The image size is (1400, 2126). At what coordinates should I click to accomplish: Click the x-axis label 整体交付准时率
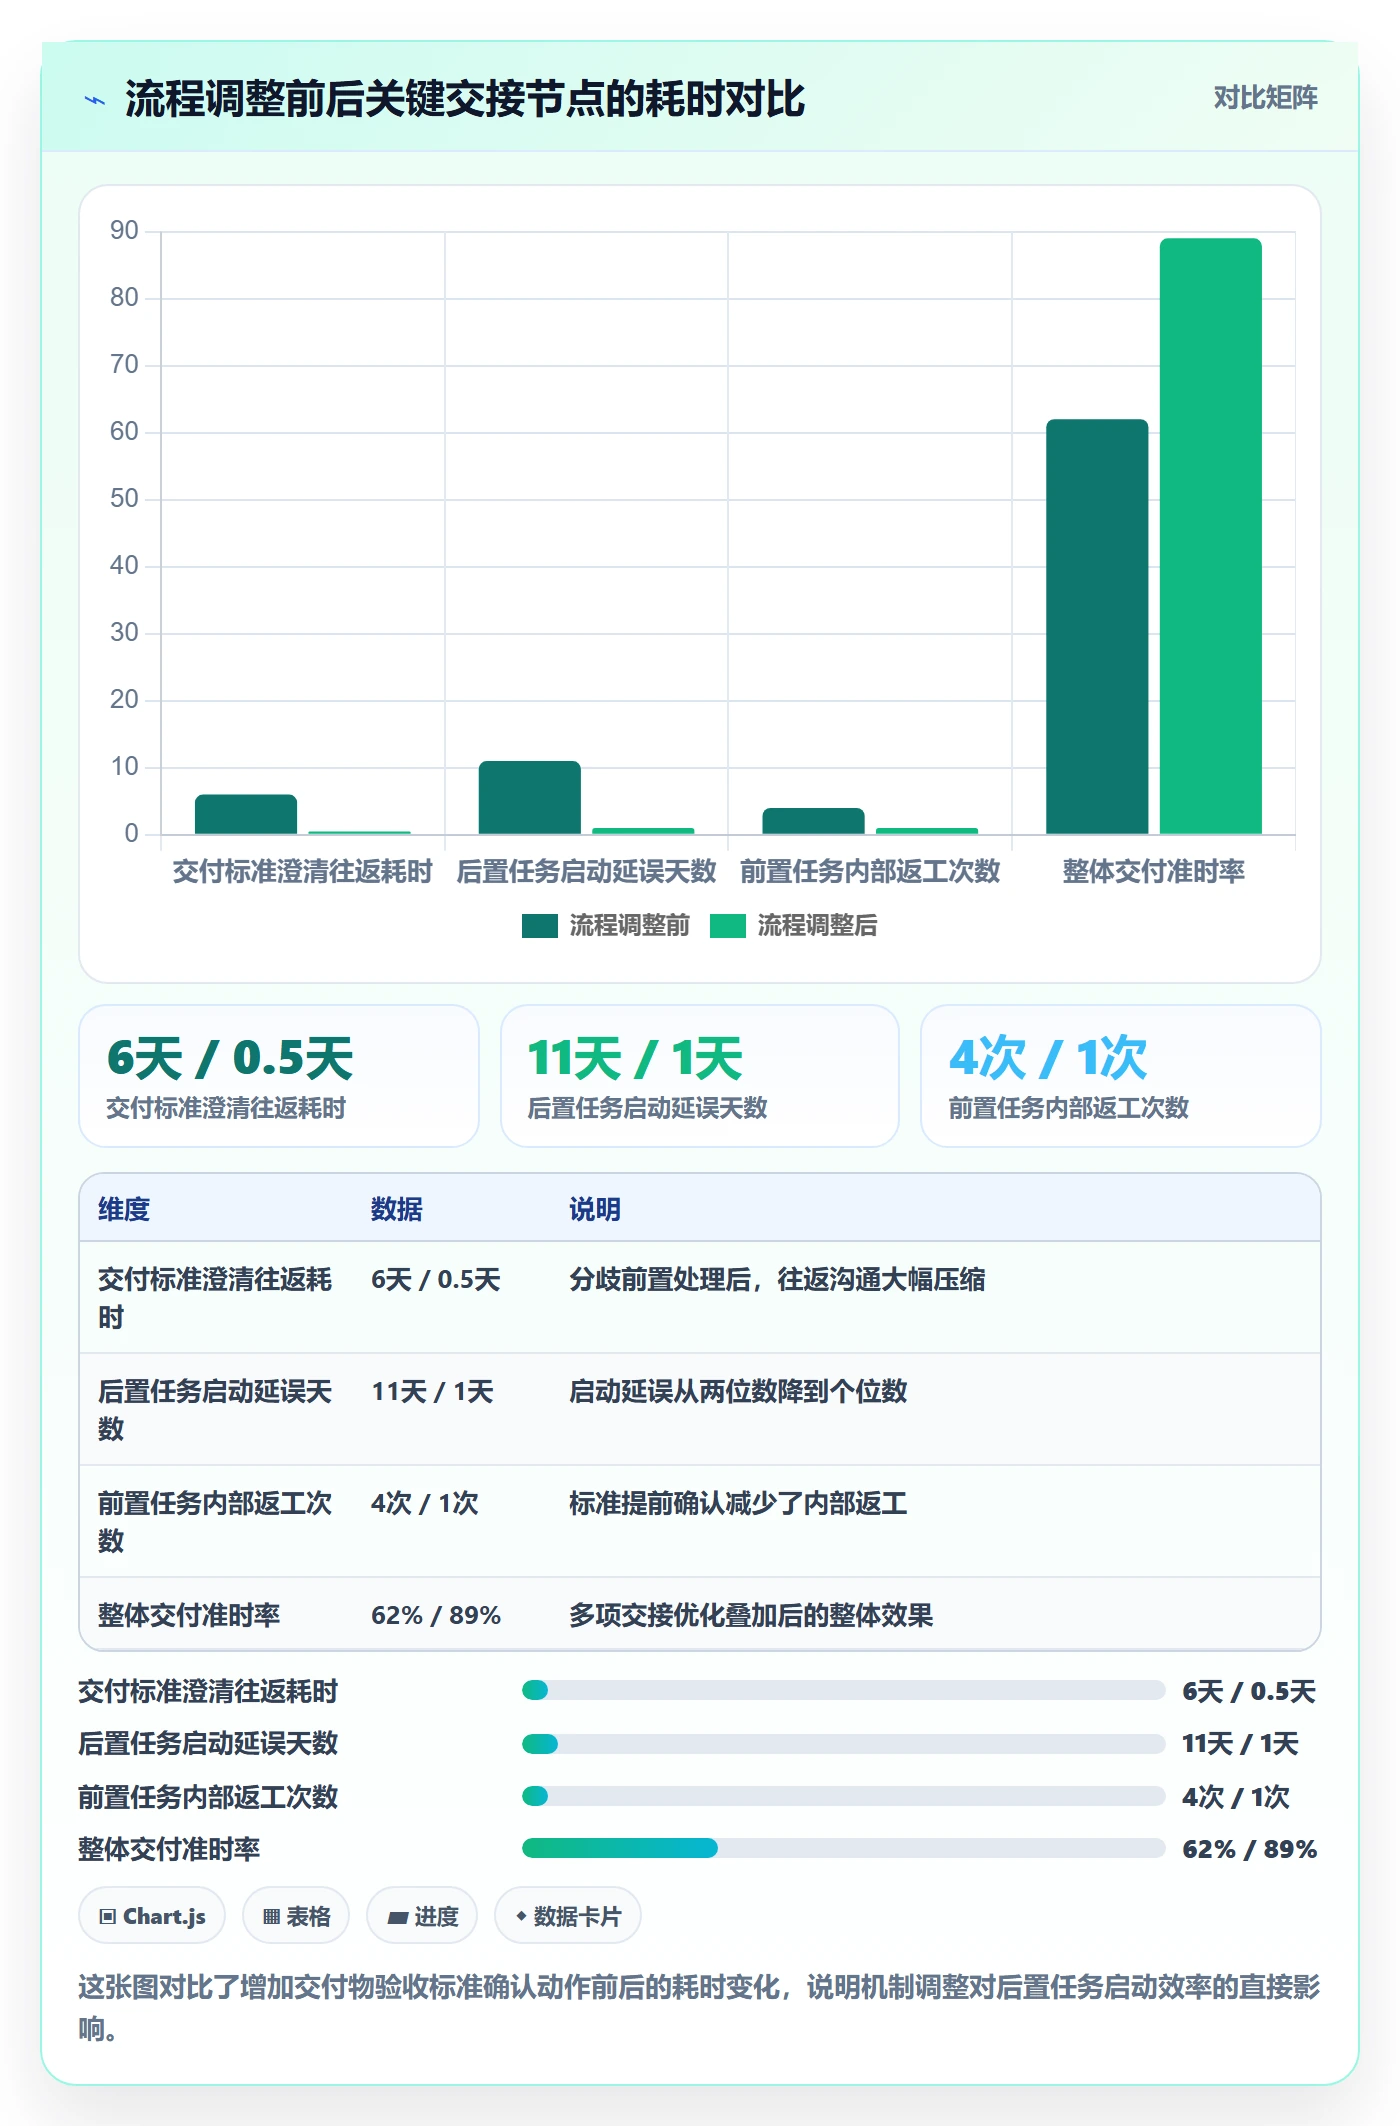1153,871
